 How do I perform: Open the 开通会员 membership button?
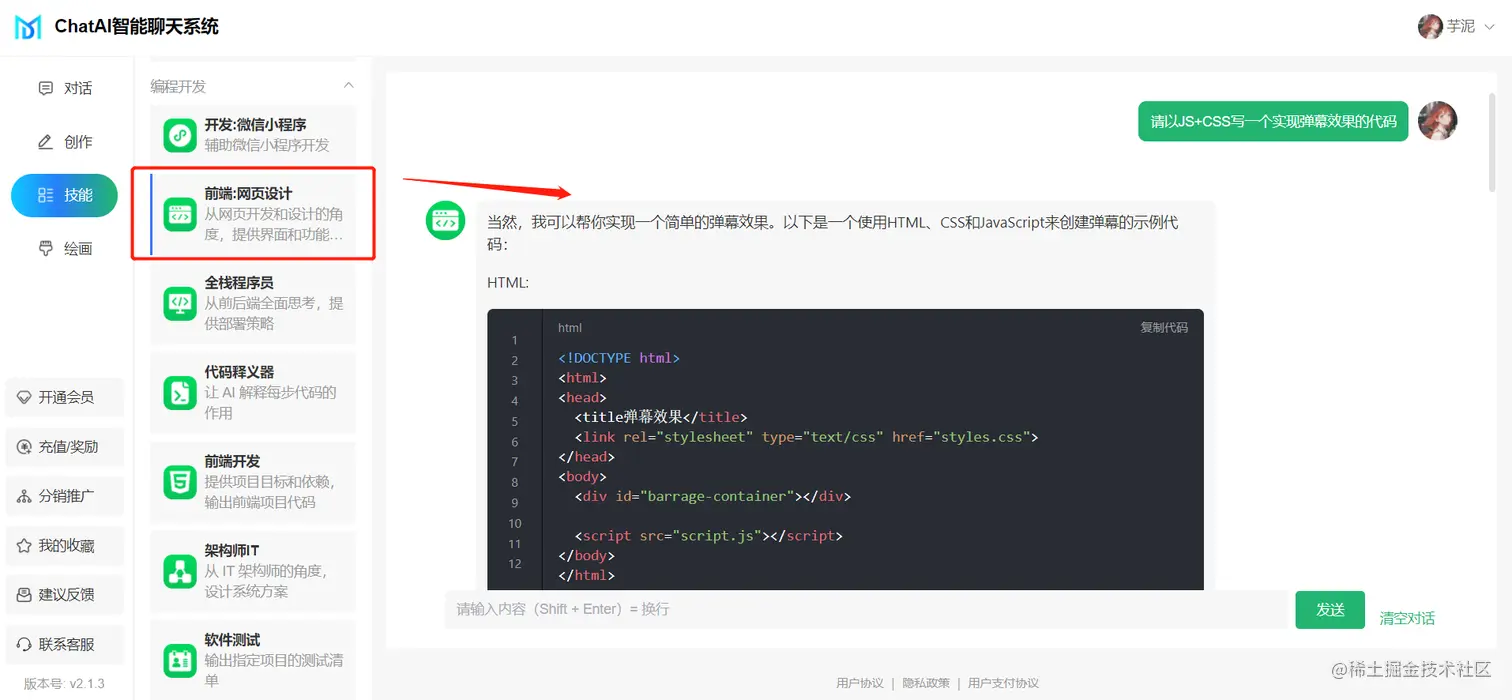click(65, 397)
